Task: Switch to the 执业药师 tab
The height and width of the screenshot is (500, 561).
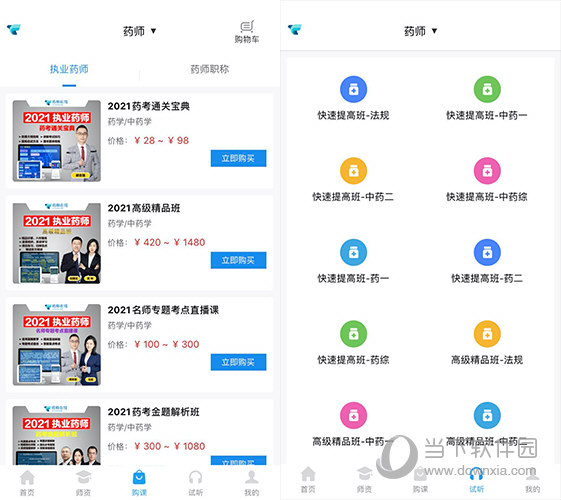Action: [x=69, y=69]
